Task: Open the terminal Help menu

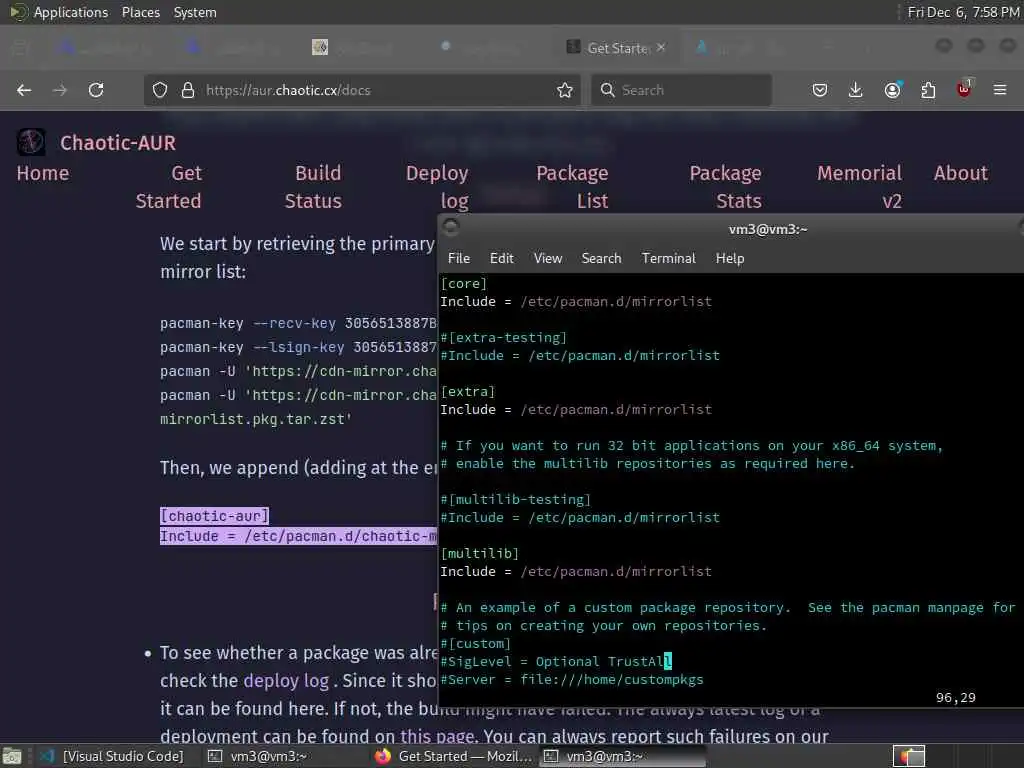Action: 730,259
